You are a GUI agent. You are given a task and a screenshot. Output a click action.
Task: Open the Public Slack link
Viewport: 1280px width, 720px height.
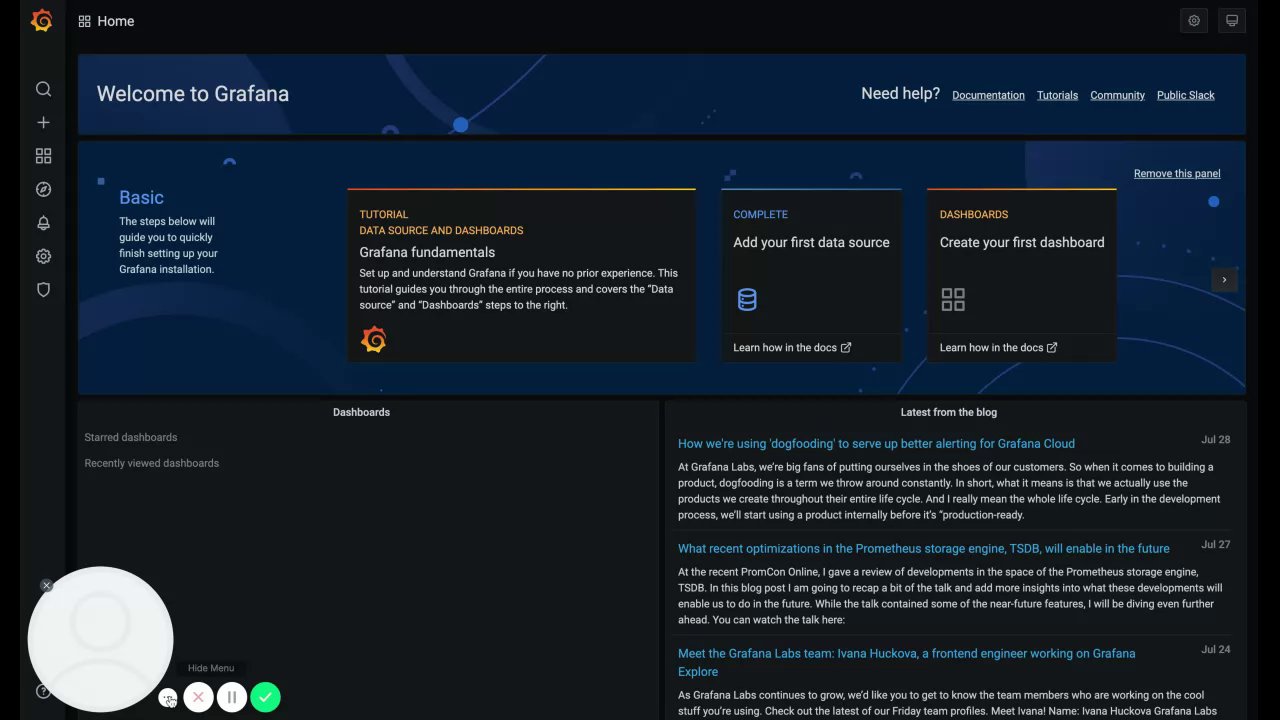1186,95
